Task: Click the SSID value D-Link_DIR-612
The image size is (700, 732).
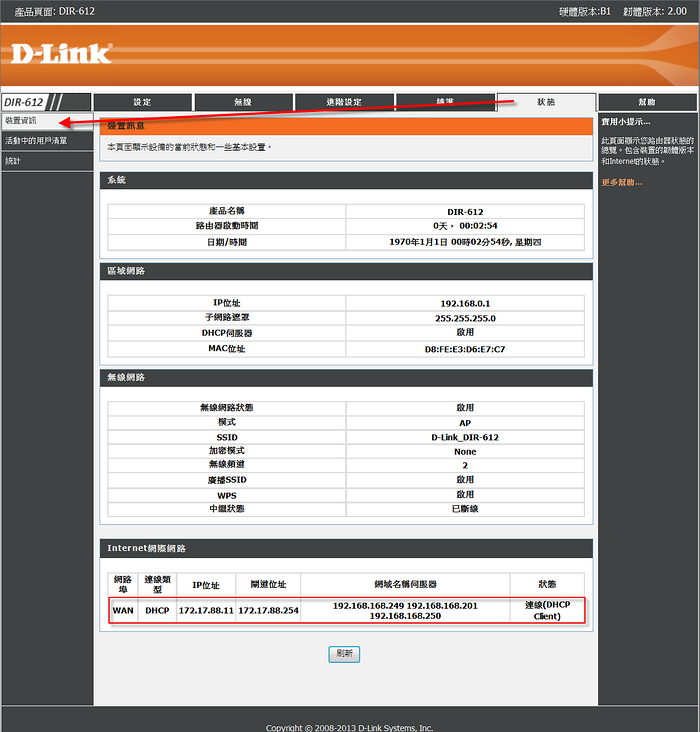Action: pos(465,438)
